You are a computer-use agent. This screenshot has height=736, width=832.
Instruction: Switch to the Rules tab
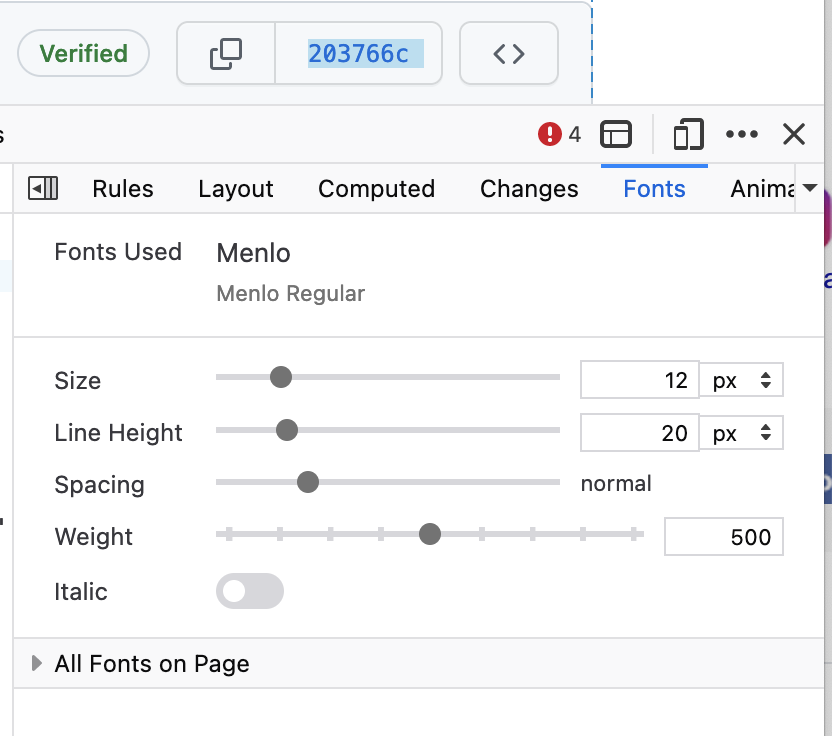(x=123, y=189)
